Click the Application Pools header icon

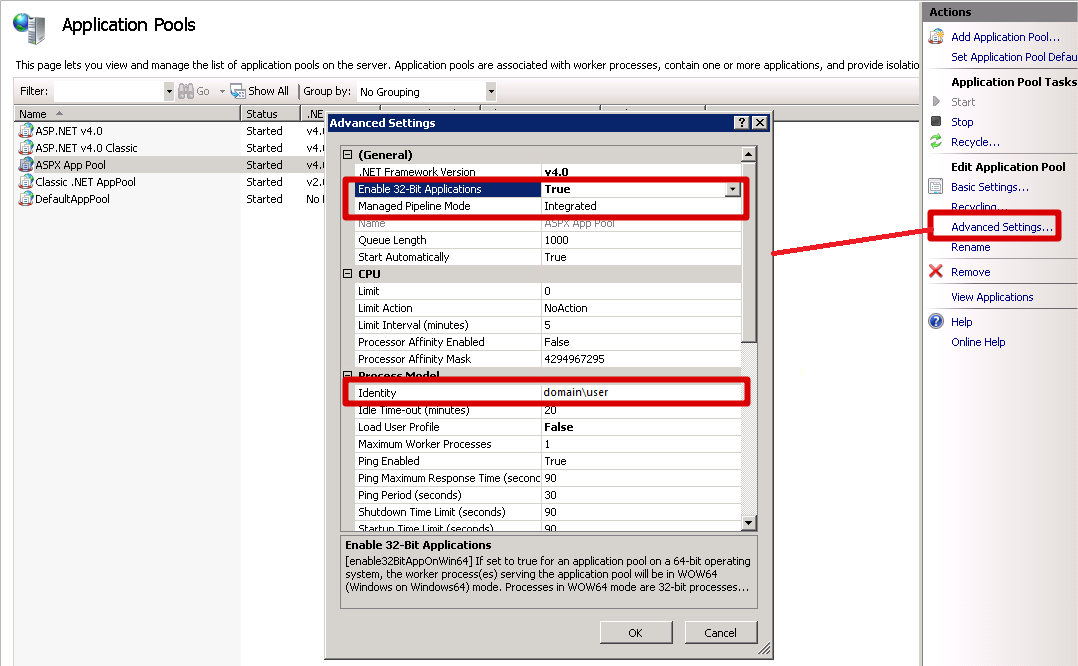click(x=30, y=28)
